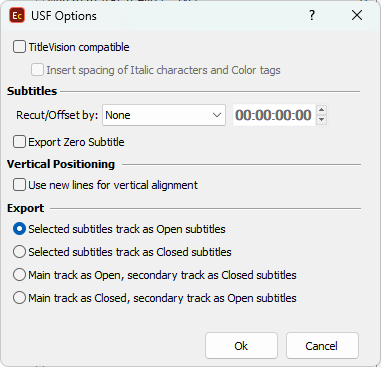The height and width of the screenshot is (367, 381).
Task: Enable Use new lines for vertical alignment
Action: coord(19,185)
